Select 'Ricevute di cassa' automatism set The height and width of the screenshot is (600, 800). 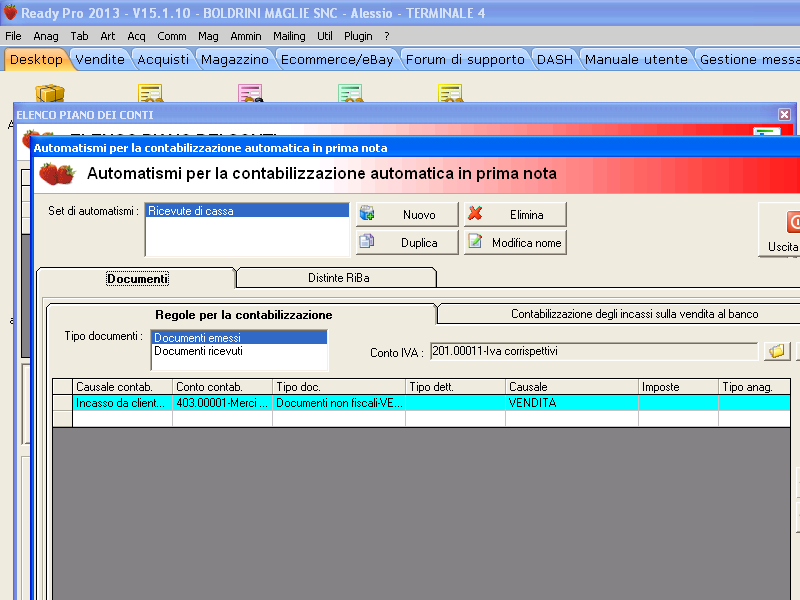click(247, 211)
